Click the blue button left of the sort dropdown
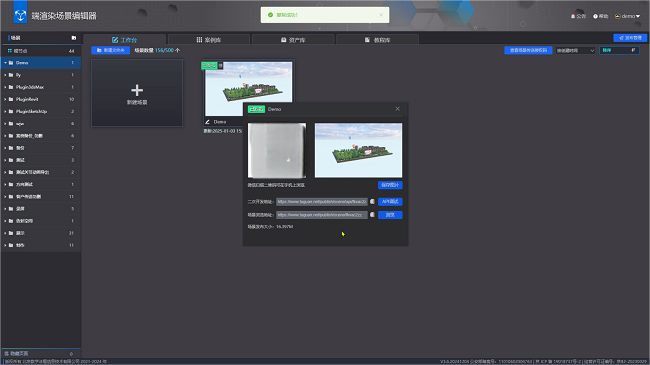This screenshot has width=650, height=365. (528, 50)
